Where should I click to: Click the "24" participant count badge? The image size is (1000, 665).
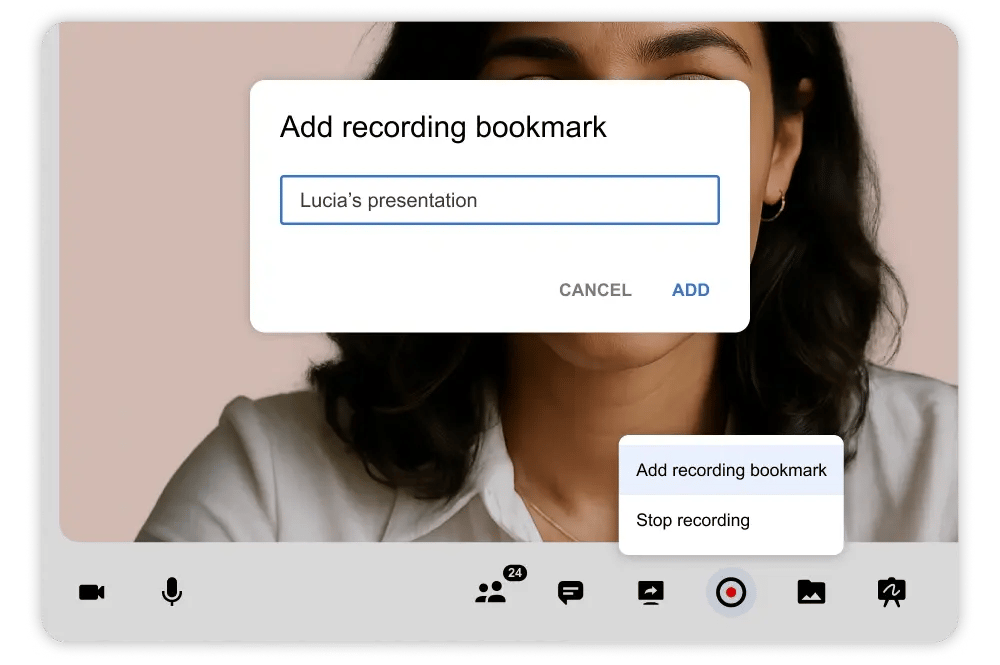(x=514, y=572)
